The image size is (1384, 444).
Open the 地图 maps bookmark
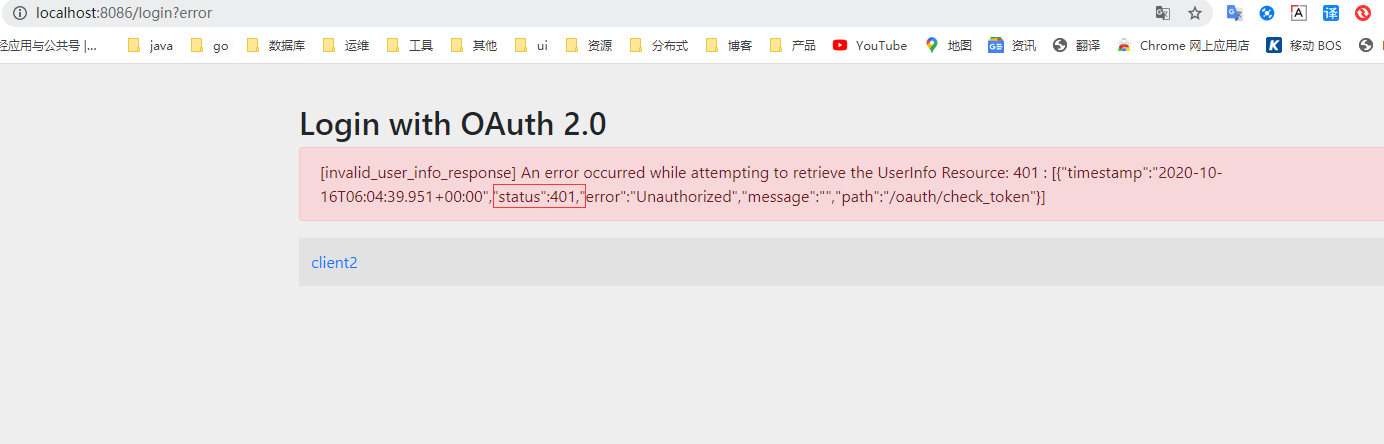point(948,45)
